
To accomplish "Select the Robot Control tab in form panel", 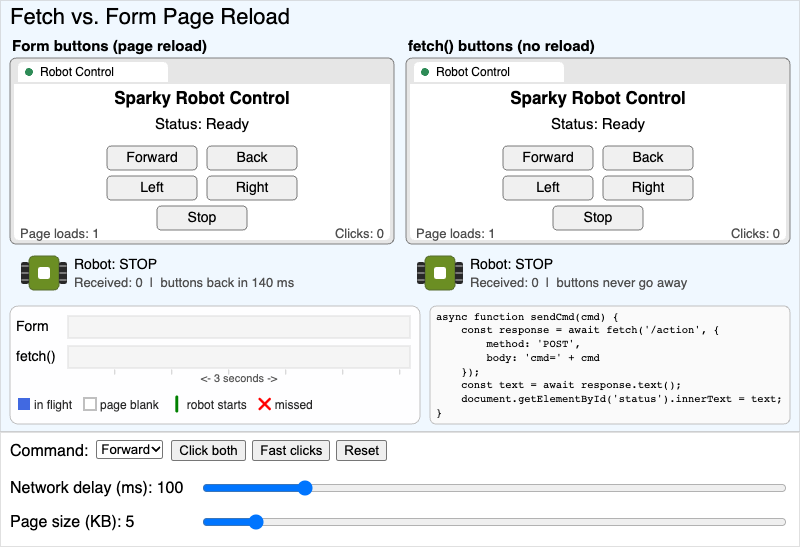I will (x=93, y=72).
